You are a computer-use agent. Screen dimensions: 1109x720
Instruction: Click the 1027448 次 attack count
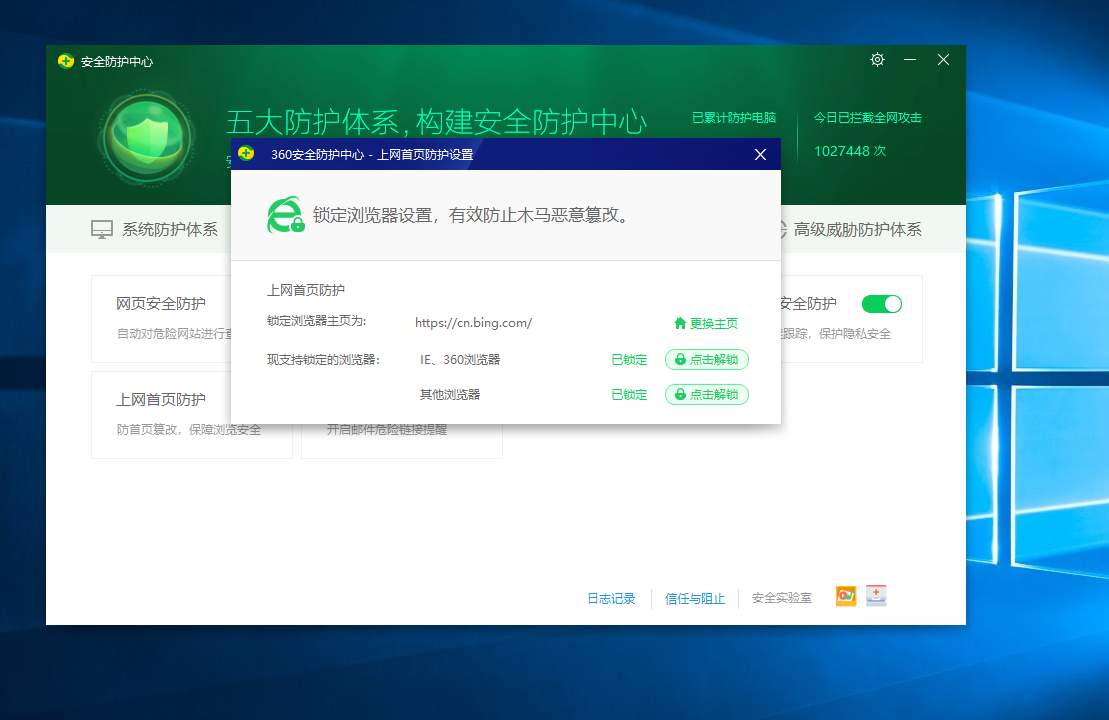coord(849,151)
